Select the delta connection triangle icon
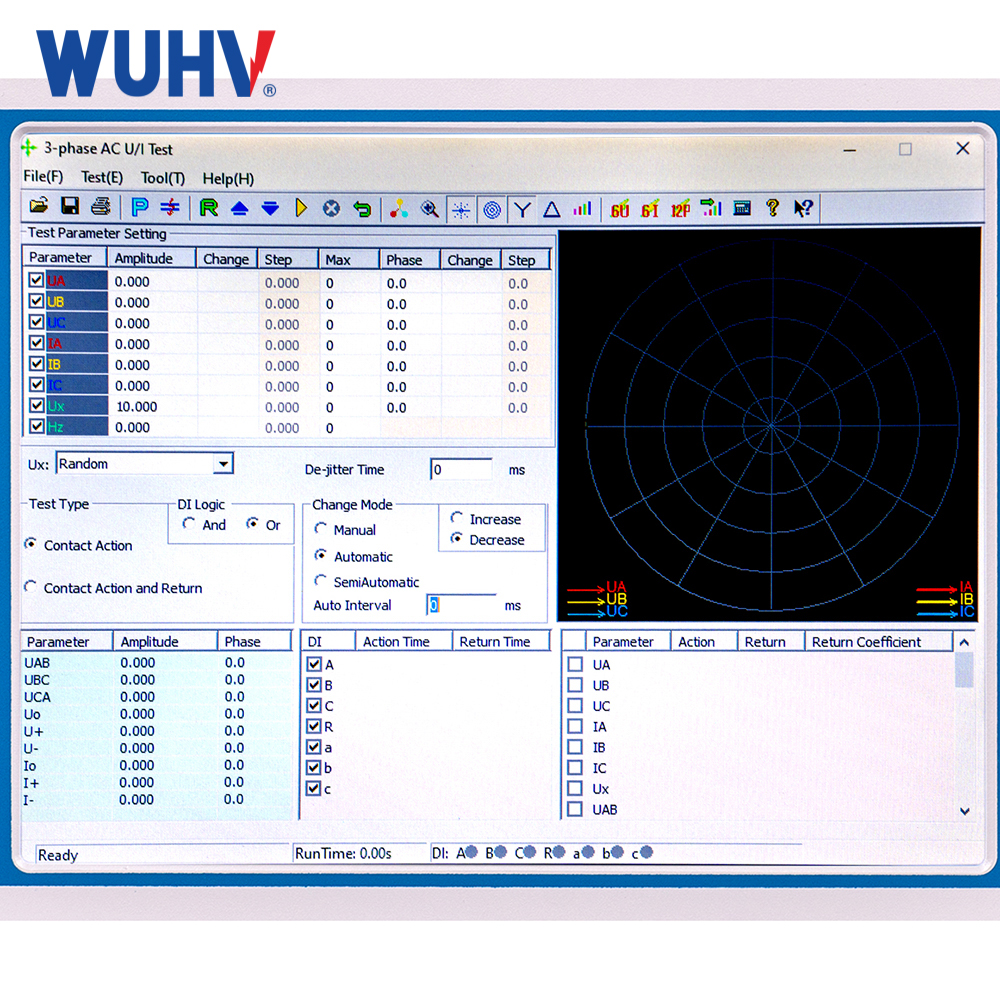 pos(551,209)
